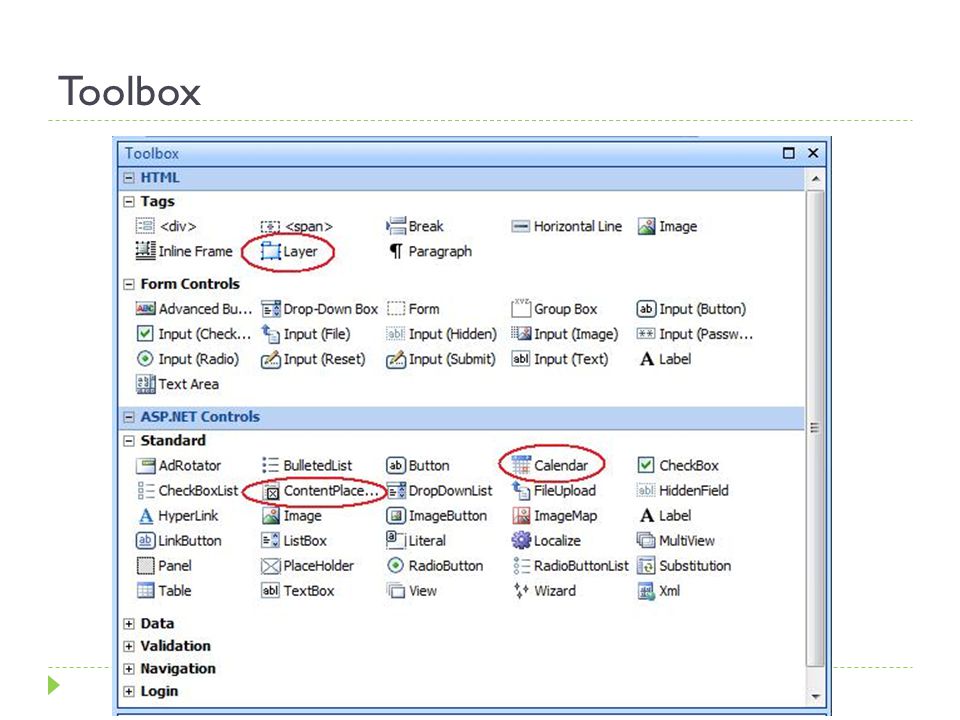Choose the RadioButtonList icon

521,566
